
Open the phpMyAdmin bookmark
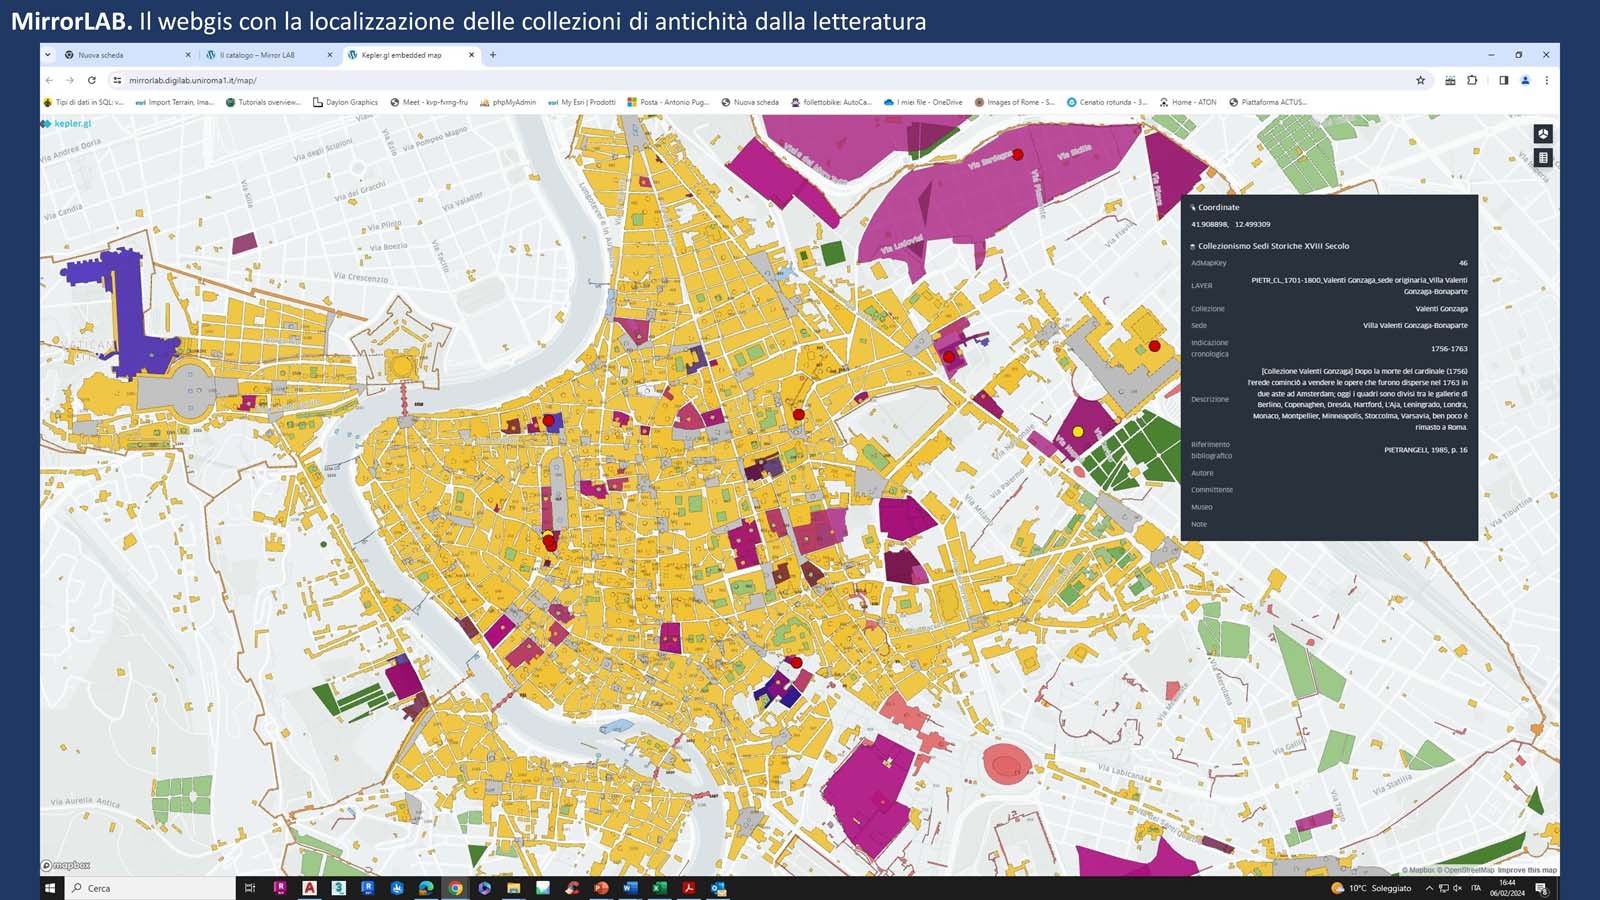click(508, 102)
